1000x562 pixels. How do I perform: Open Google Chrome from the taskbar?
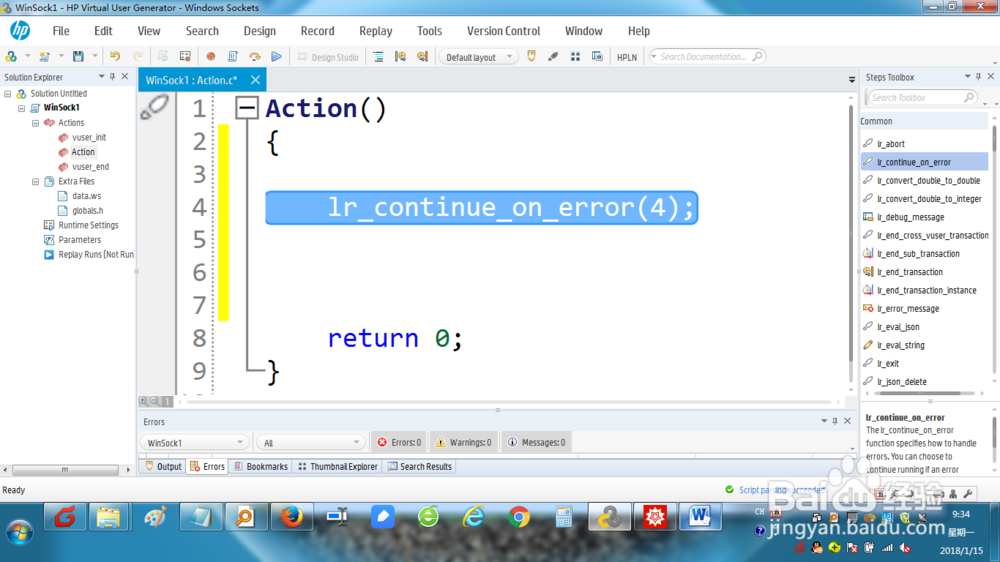point(518,517)
